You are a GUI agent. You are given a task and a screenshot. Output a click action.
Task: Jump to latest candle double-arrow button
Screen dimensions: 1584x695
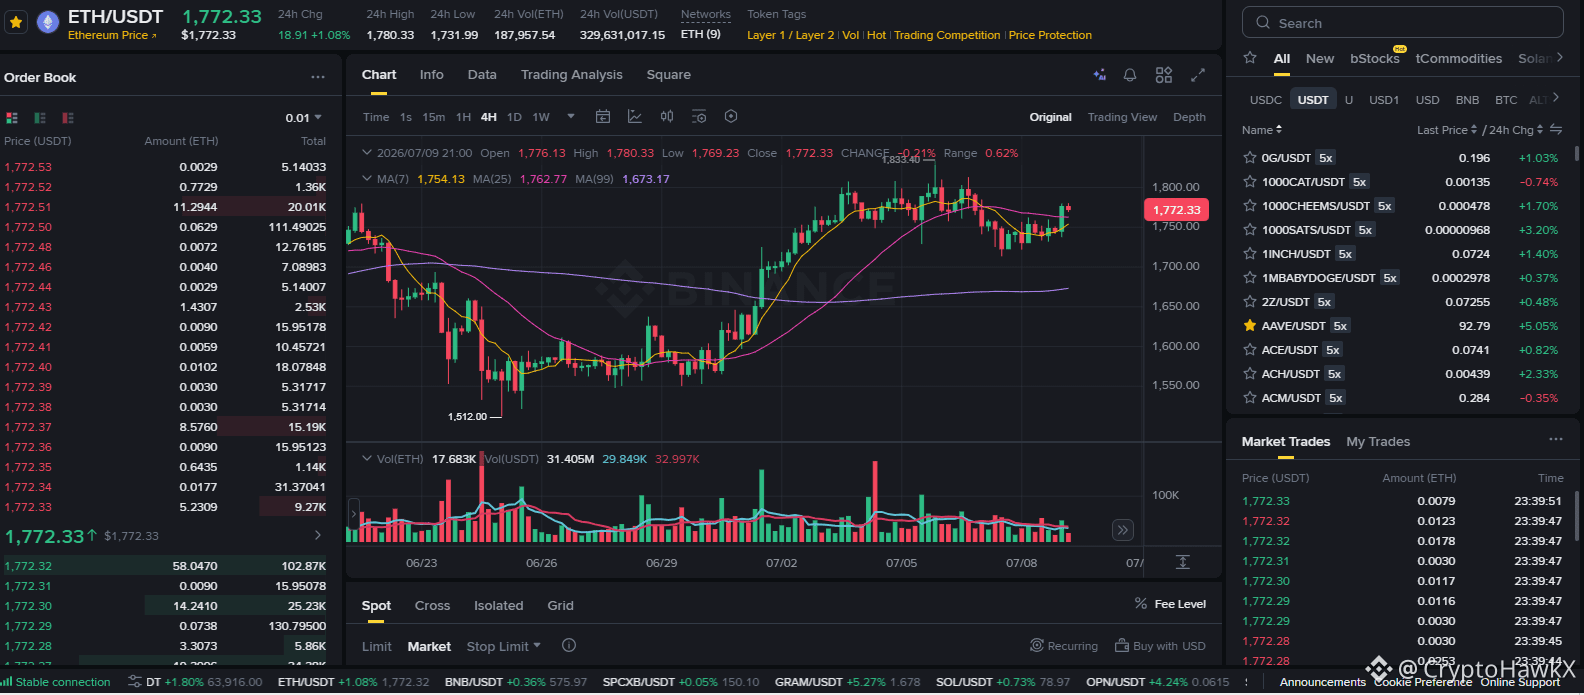[1123, 530]
